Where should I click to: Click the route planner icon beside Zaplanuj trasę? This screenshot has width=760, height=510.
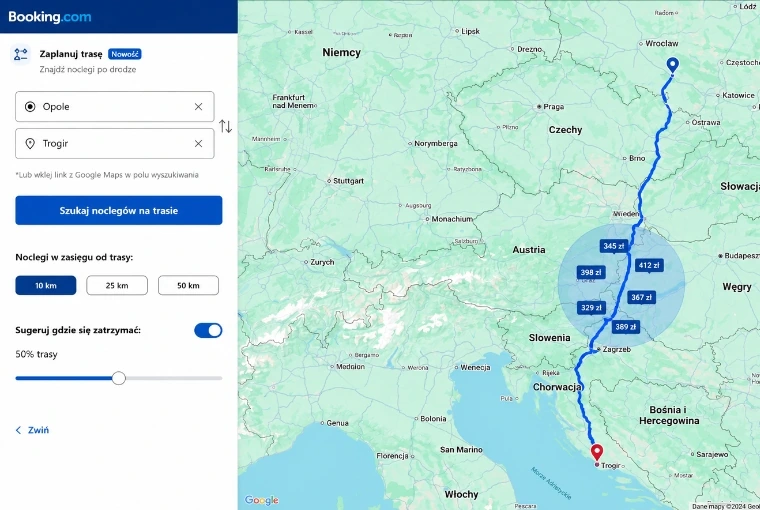[x=20, y=54]
